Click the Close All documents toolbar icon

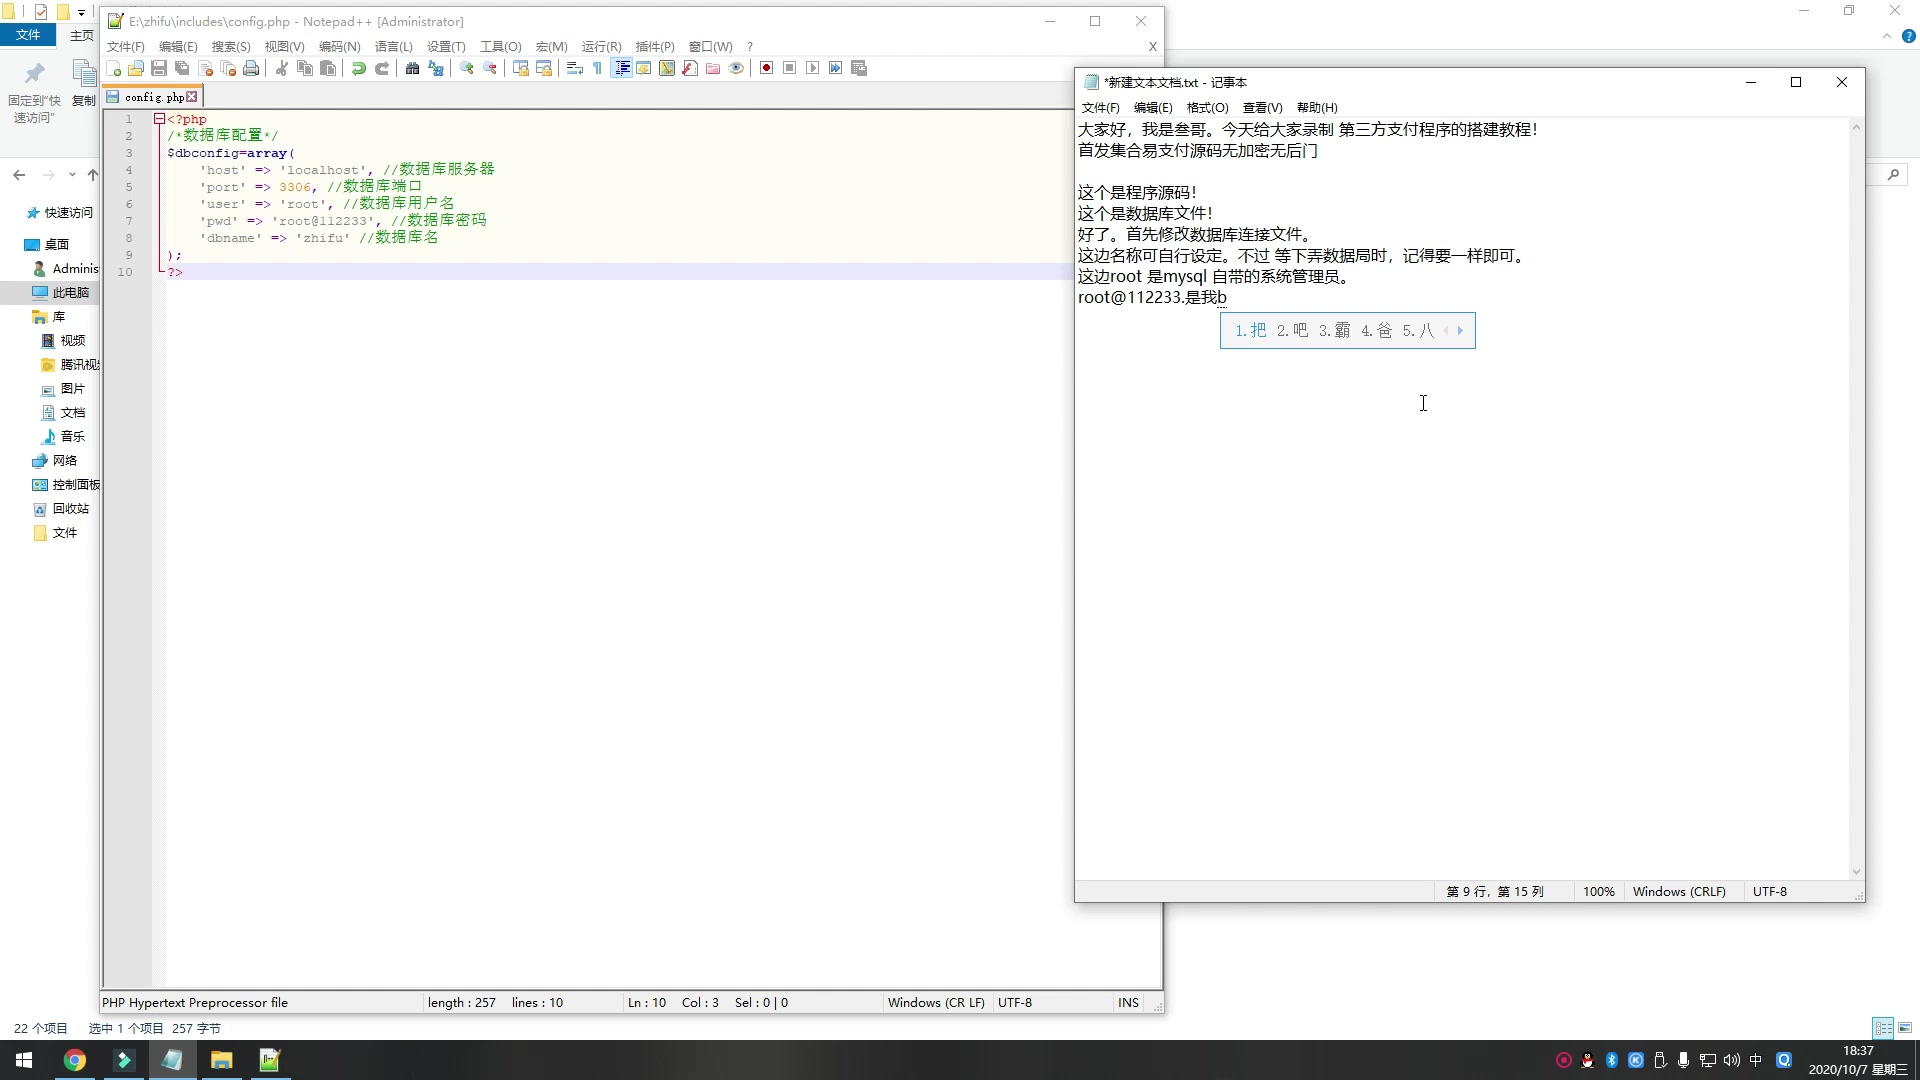[228, 68]
